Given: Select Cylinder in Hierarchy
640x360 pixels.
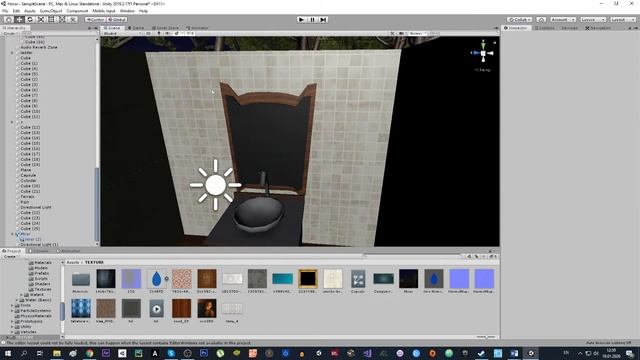Looking at the screenshot, I should click(29, 180).
